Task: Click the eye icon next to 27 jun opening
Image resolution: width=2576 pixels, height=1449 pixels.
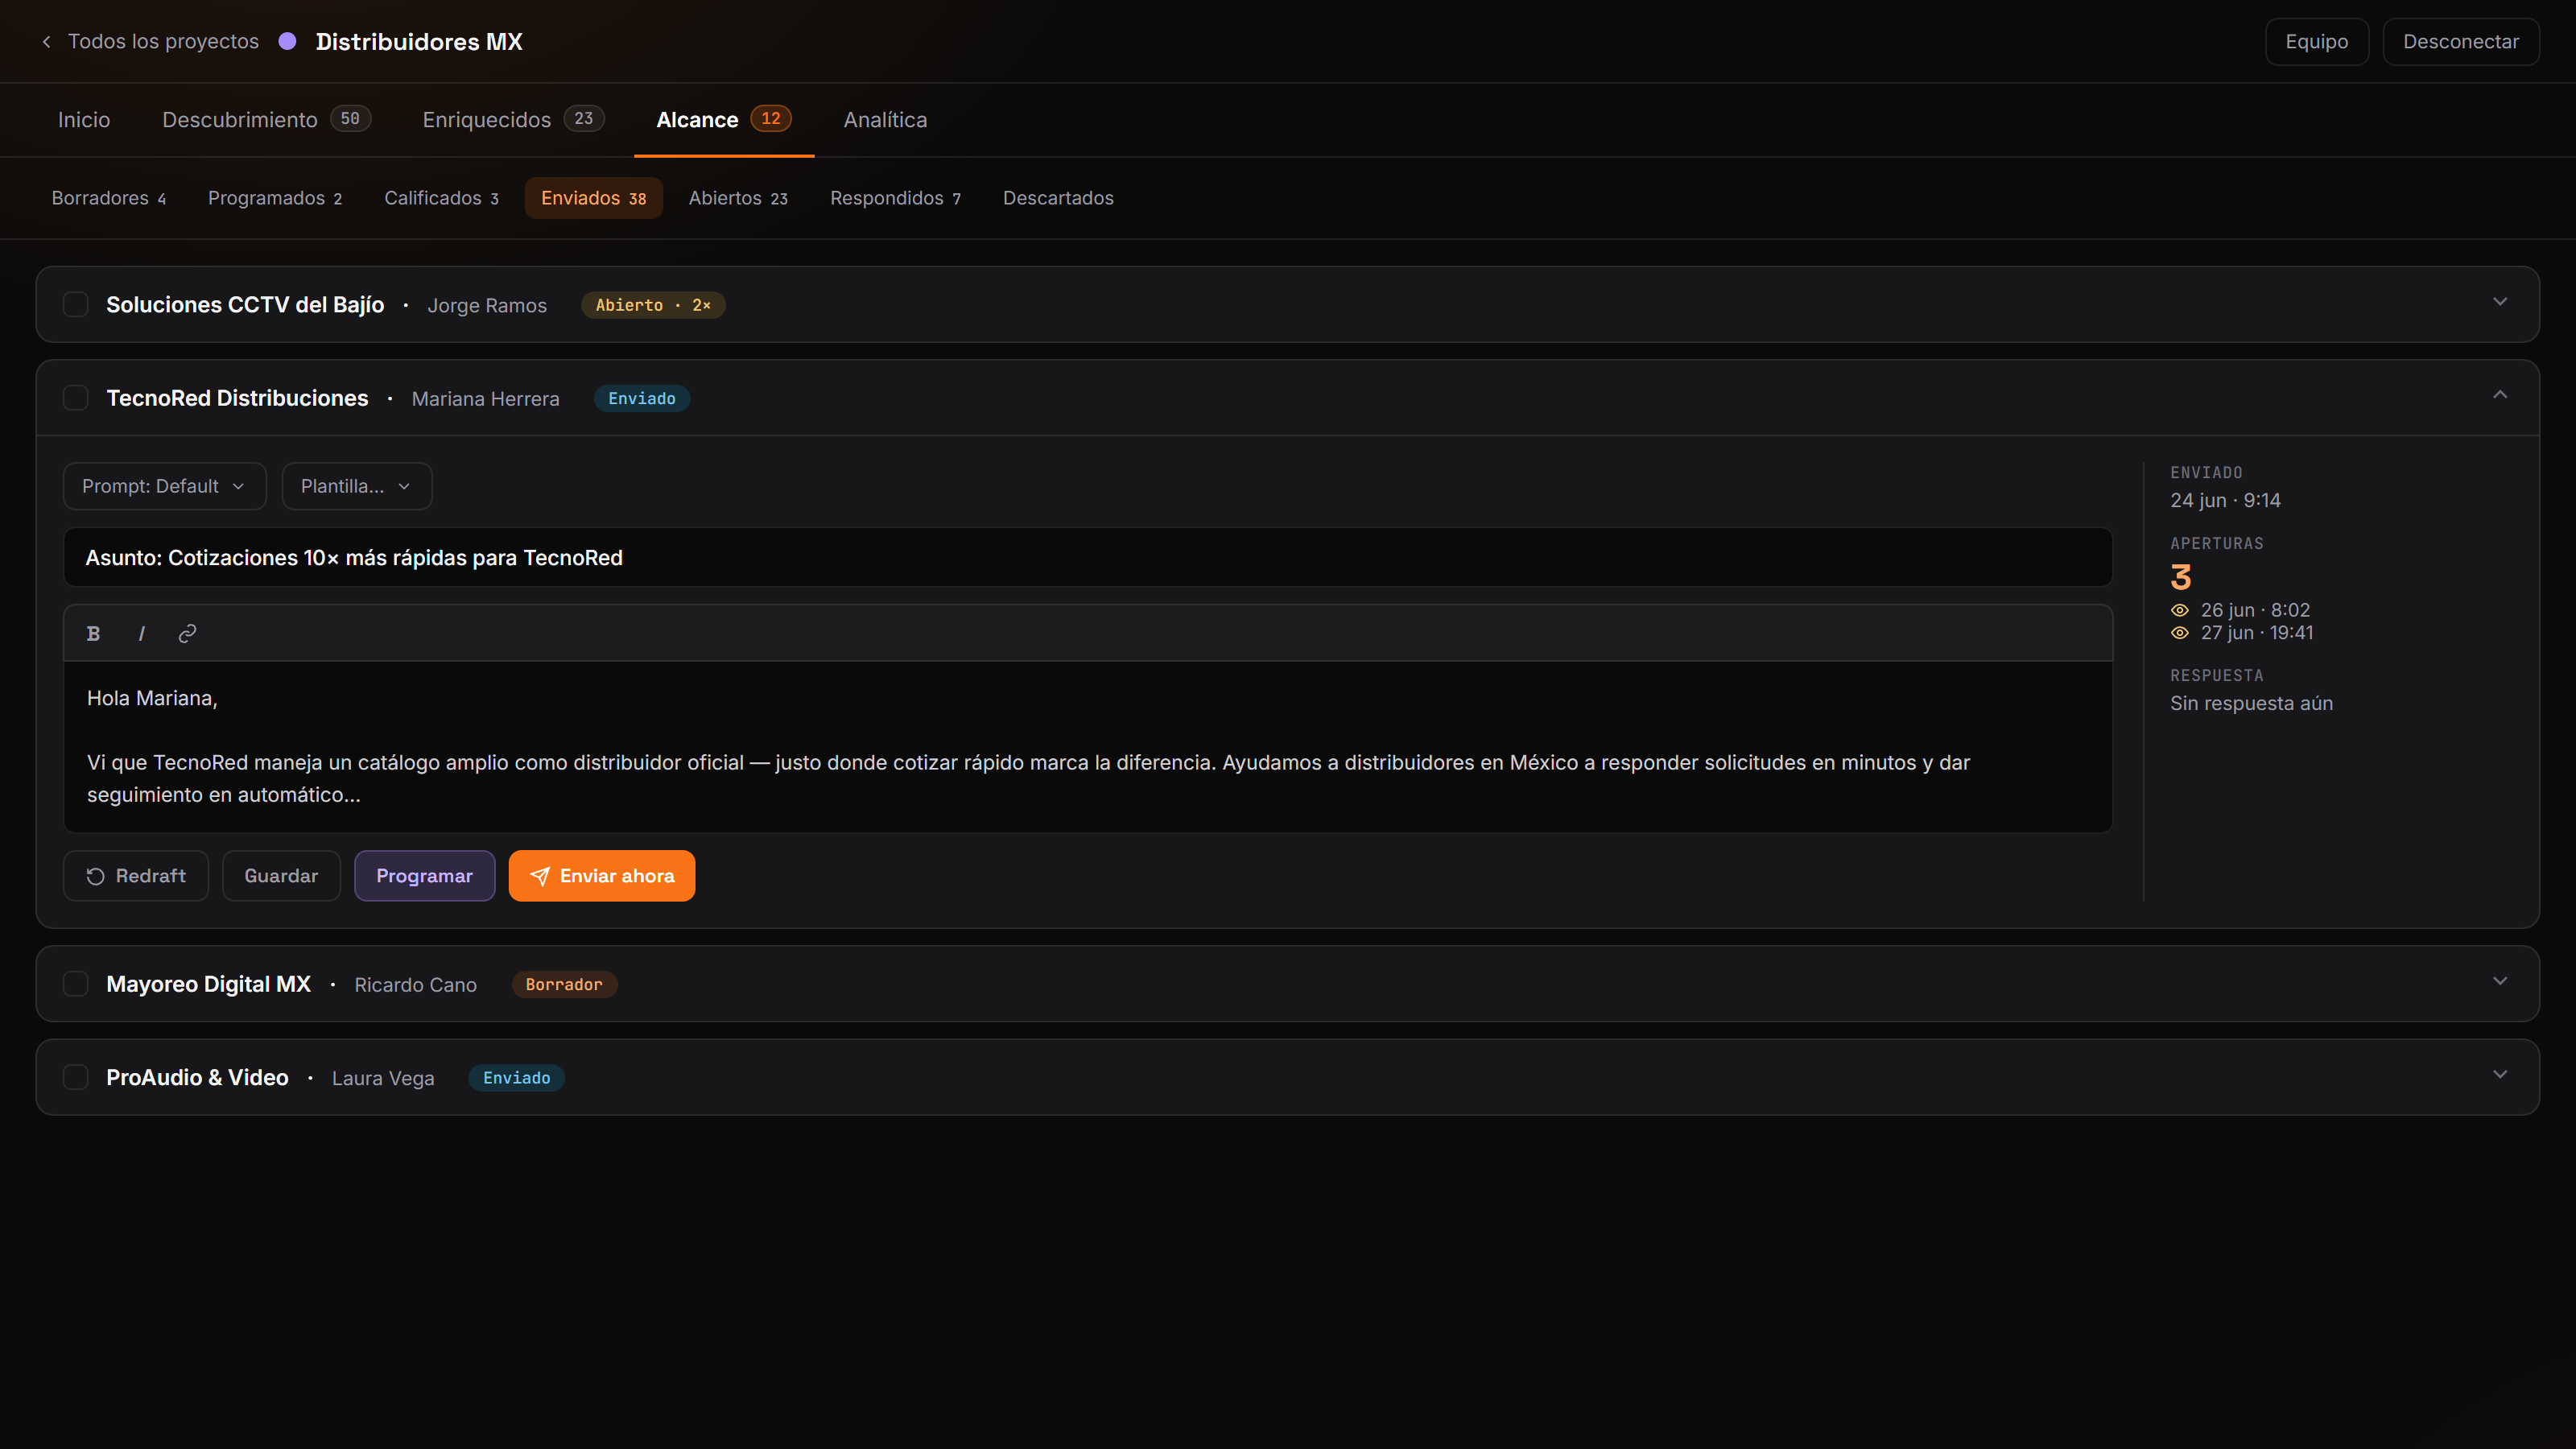Action: 2180,633
